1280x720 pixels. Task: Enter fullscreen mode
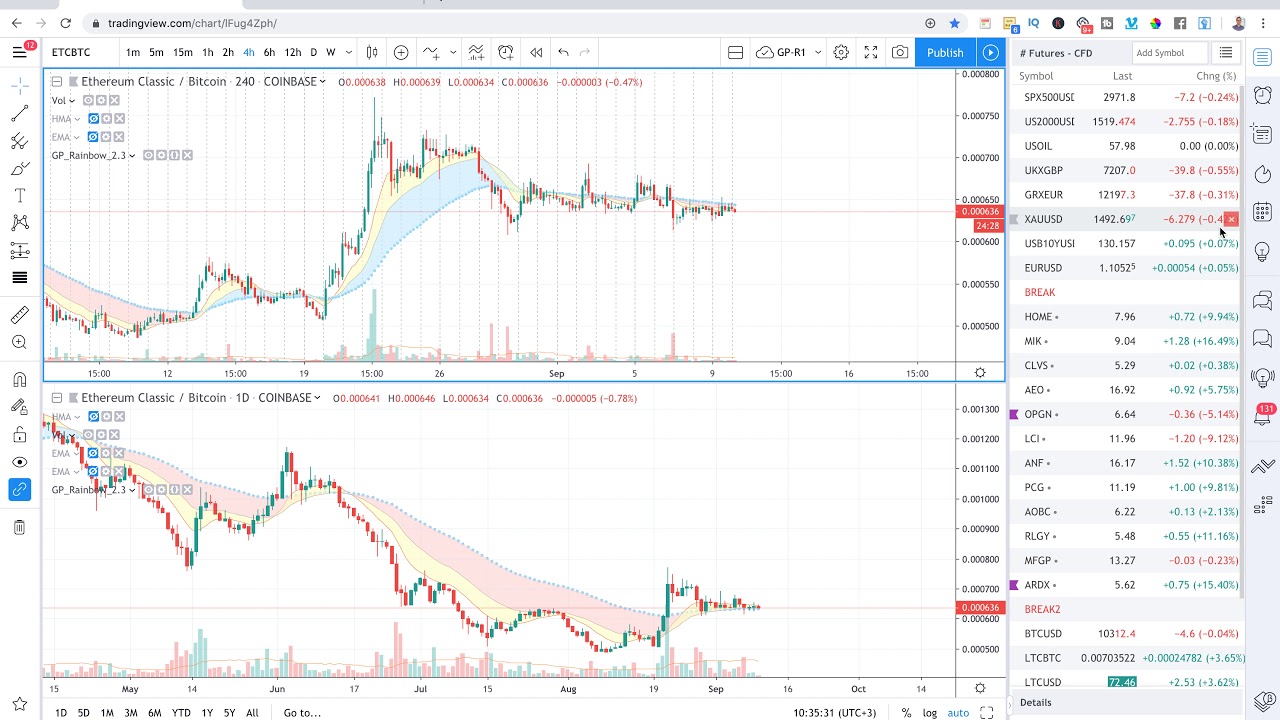871,52
